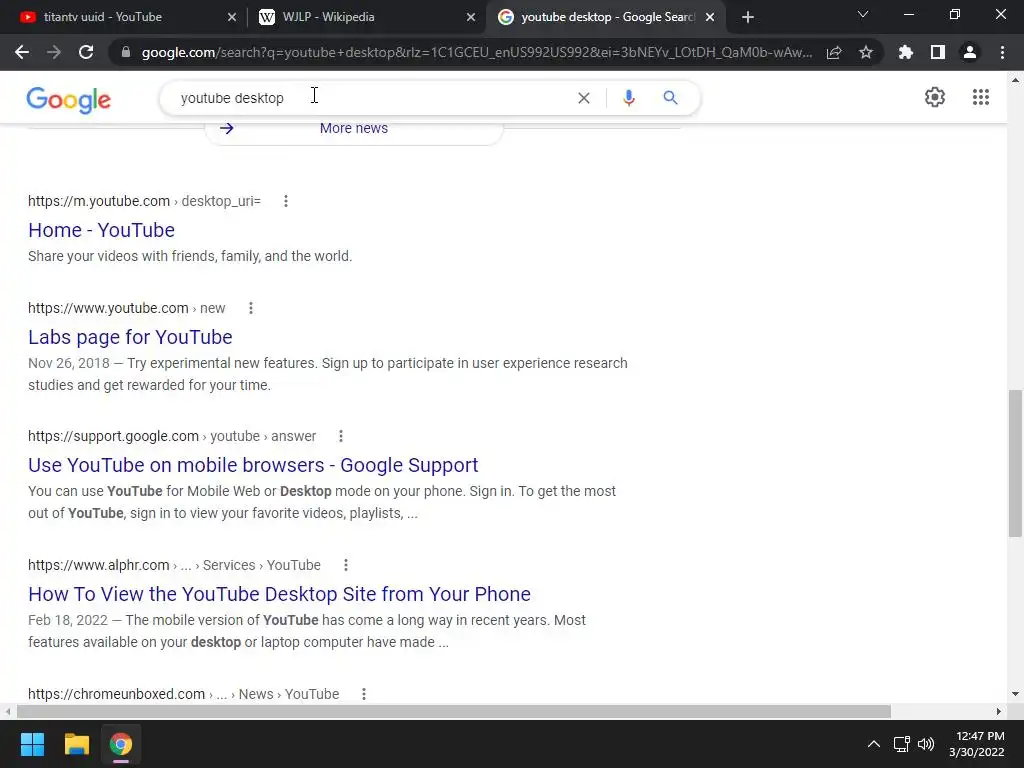The height and width of the screenshot is (768, 1024).
Task: Click scroll-right arrow of horizontal scrollbar
Action: 998,711
